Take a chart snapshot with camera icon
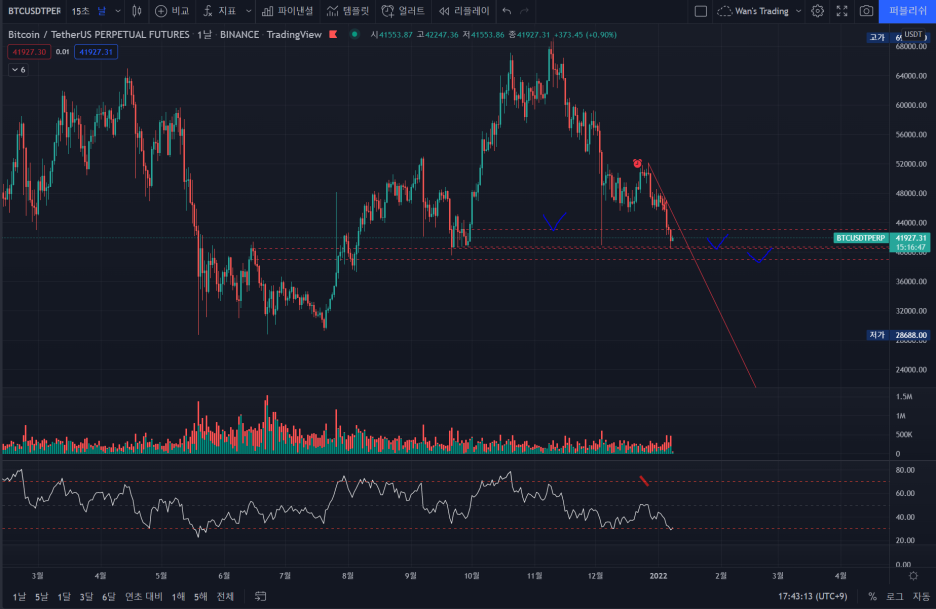936x609 pixels. pyautogui.click(x=866, y=11)
